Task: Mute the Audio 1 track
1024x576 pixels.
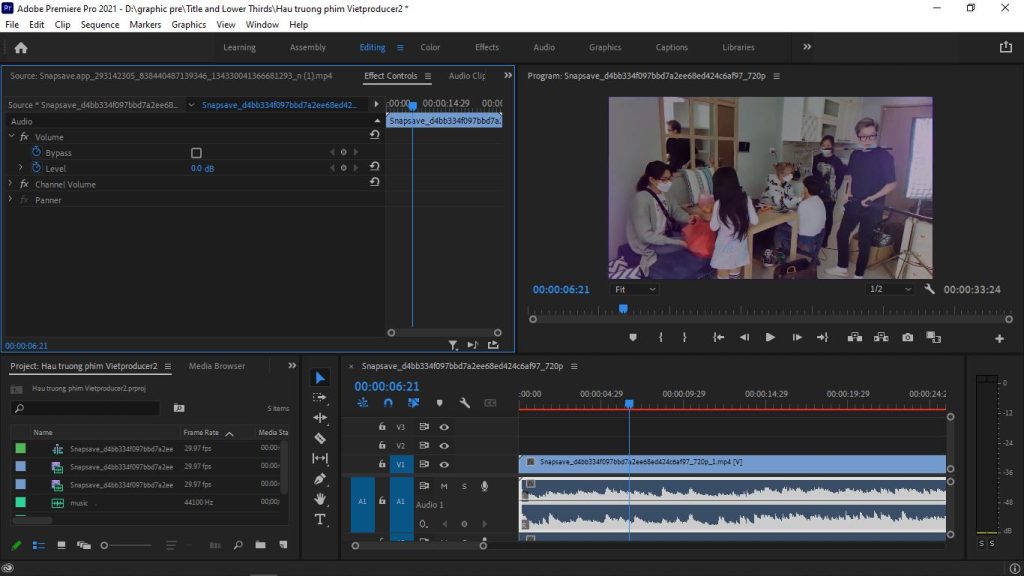Action: pyautogui.click(x=444, y=486)
